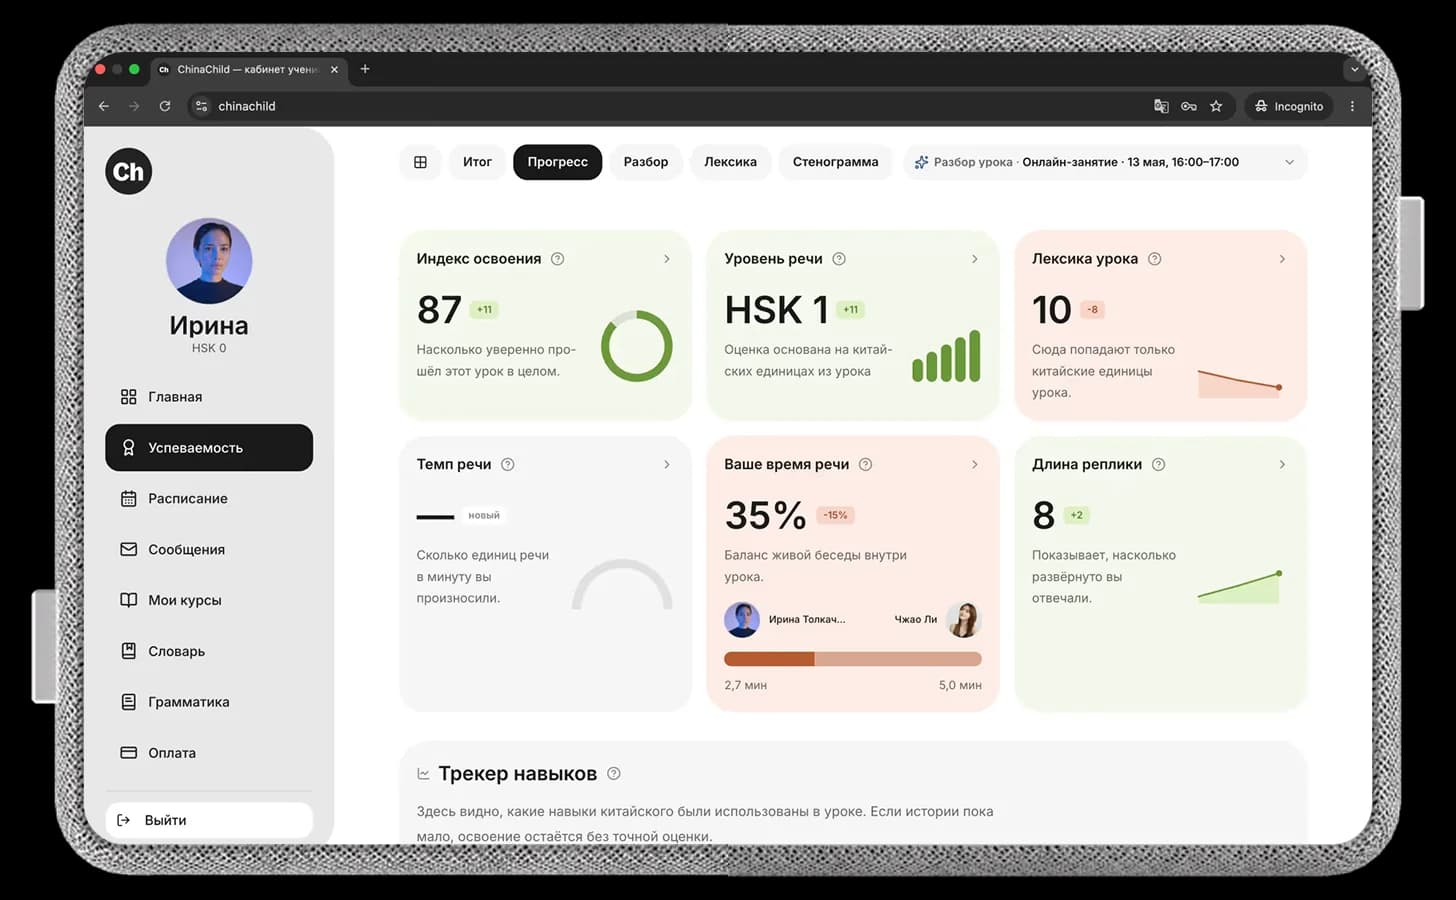The image size is (1456, 900).
Task: Switch to the Прогресс tab
Action: point(558,162)
